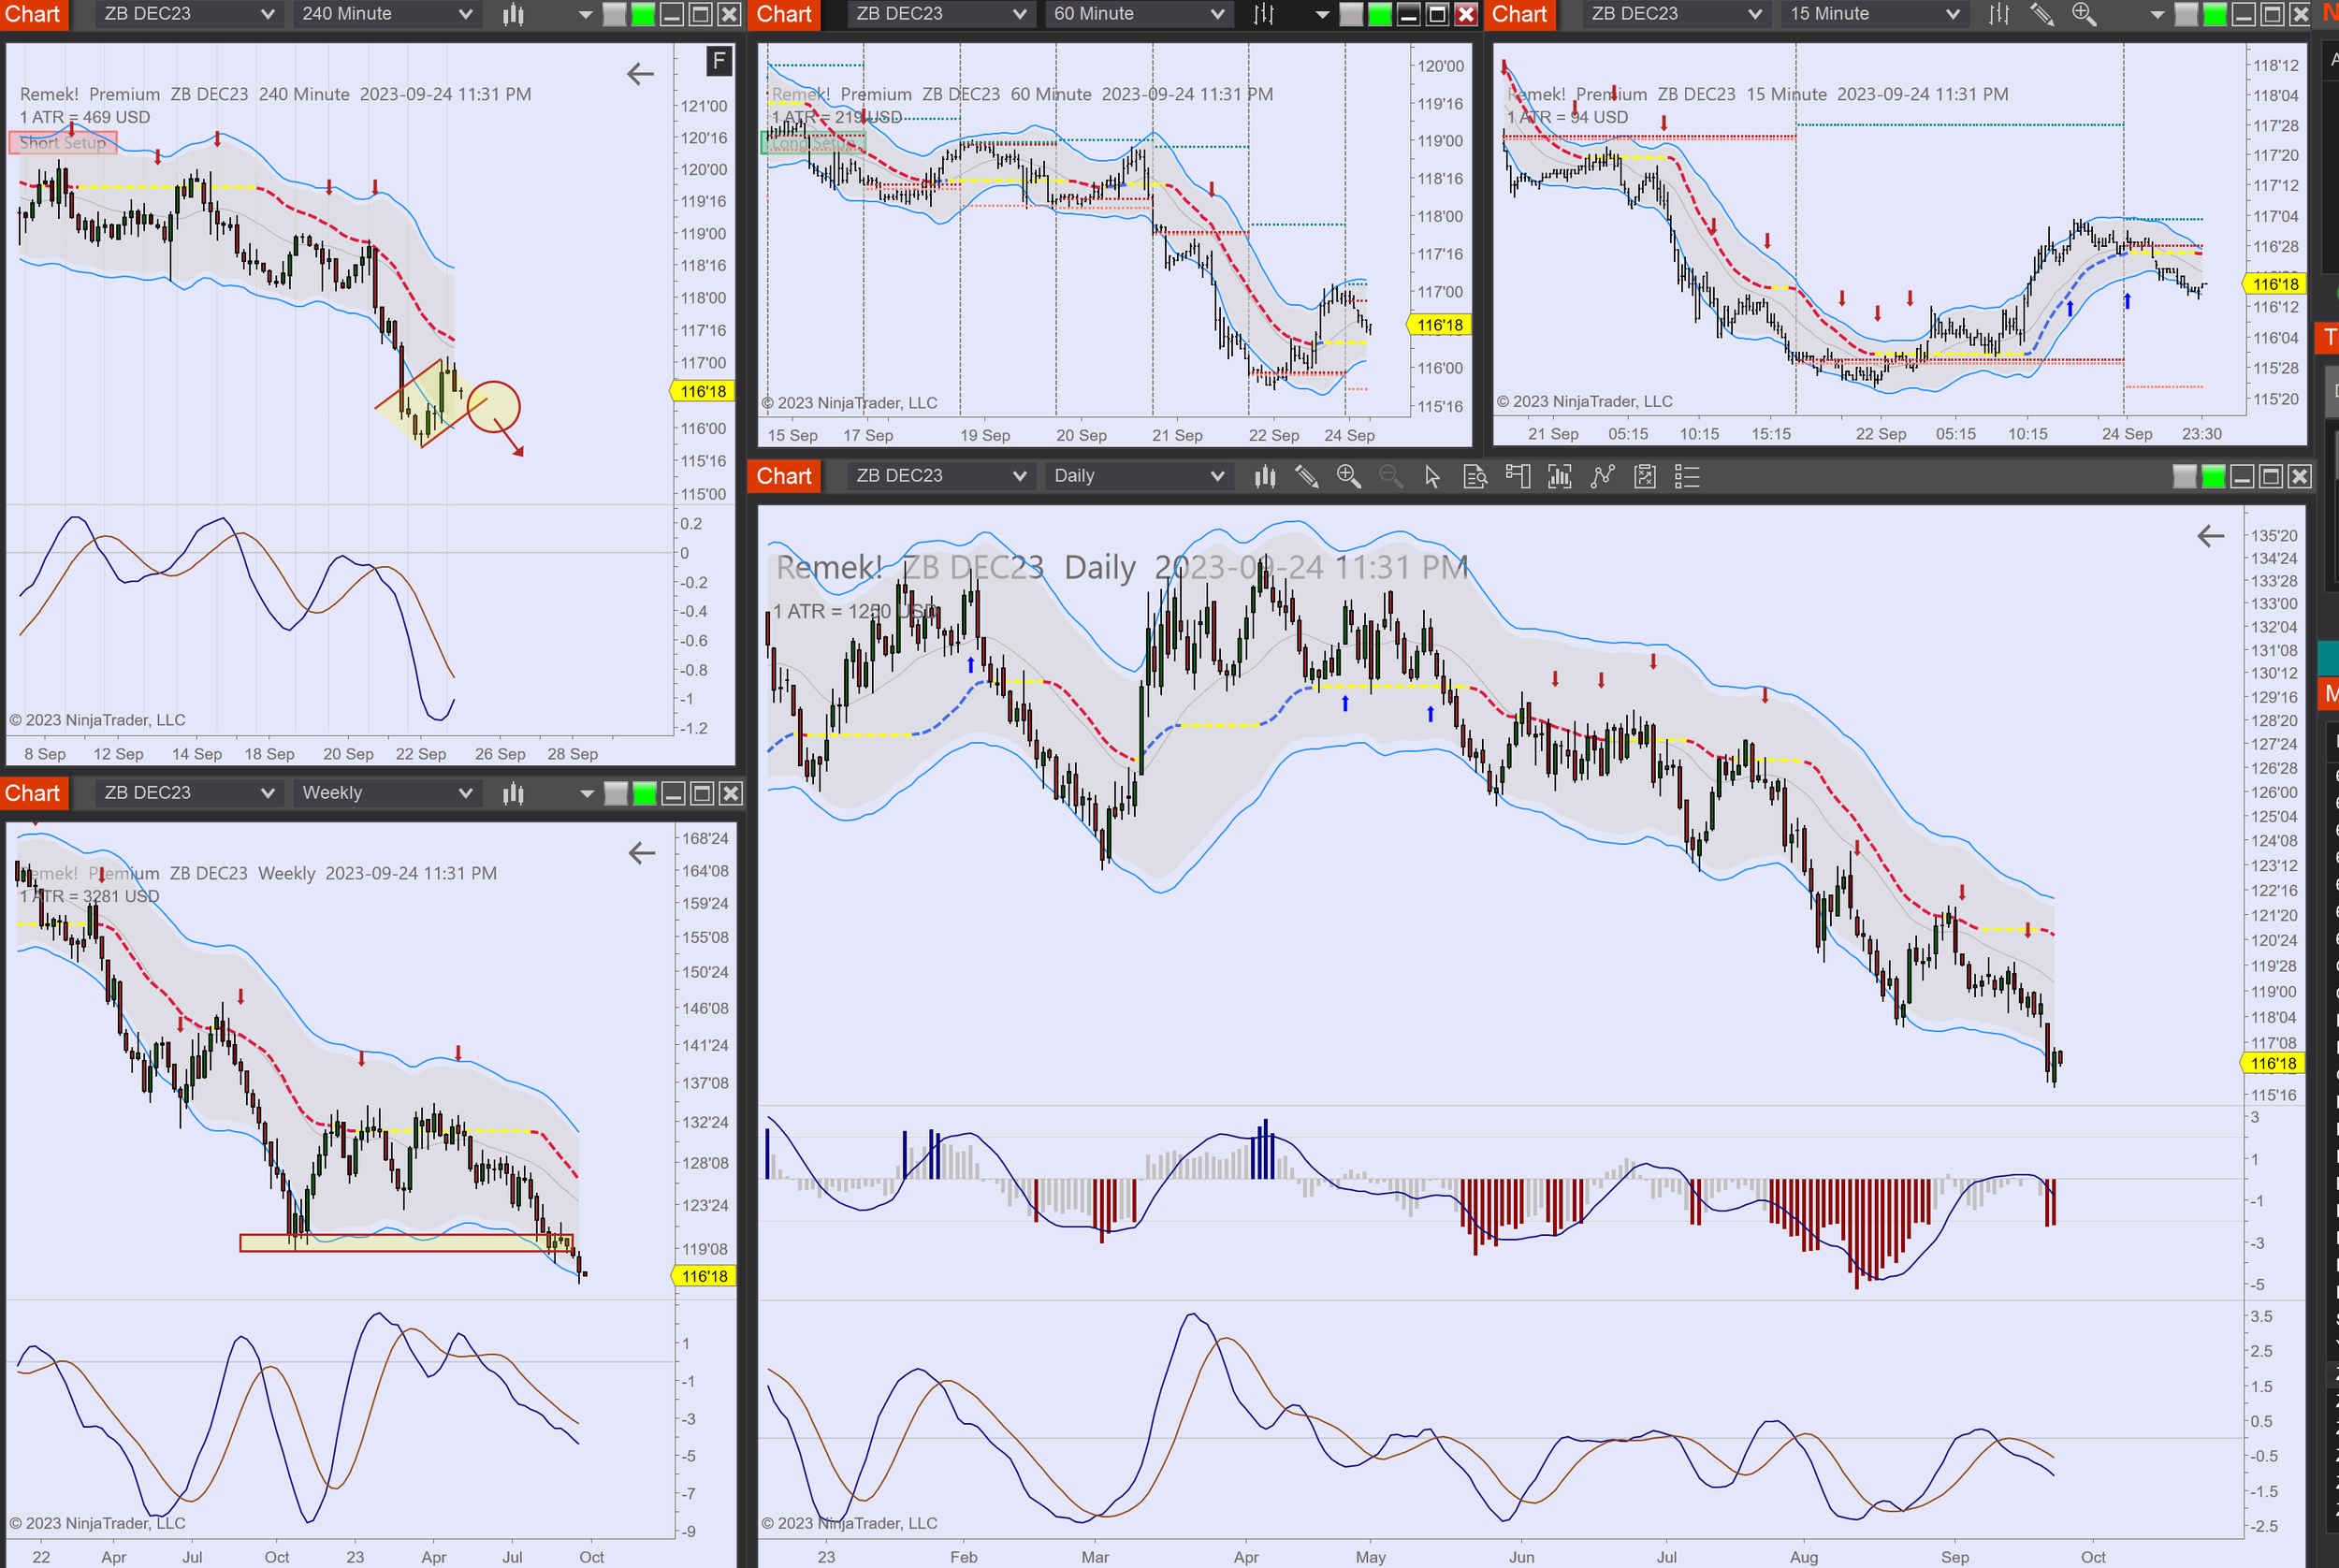
Task: Open Strategies icon on Daily chart
Action: (1602, 477)
